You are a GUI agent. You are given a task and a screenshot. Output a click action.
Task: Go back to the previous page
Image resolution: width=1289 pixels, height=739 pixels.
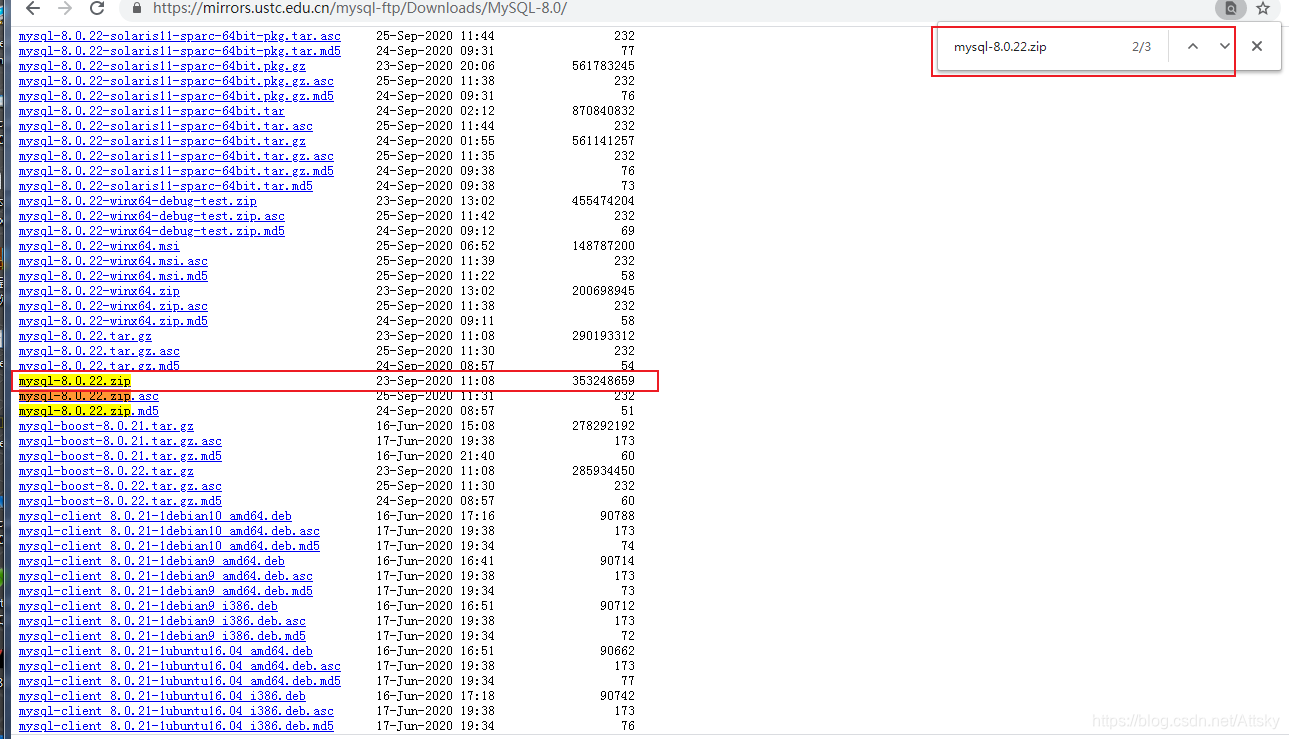click(x=31, y=8)
